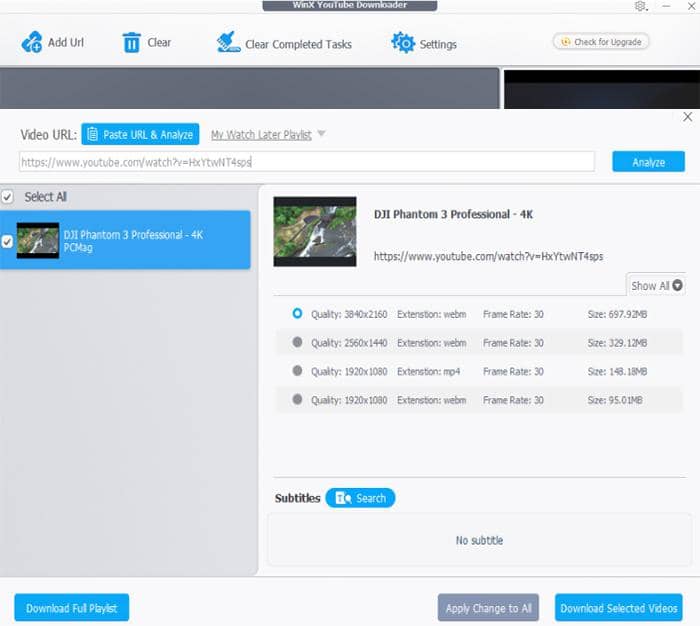Screen dimensions: 700x626
Task: Click the Clear Completed Tasks broom icon
Action: coord(228,42)
